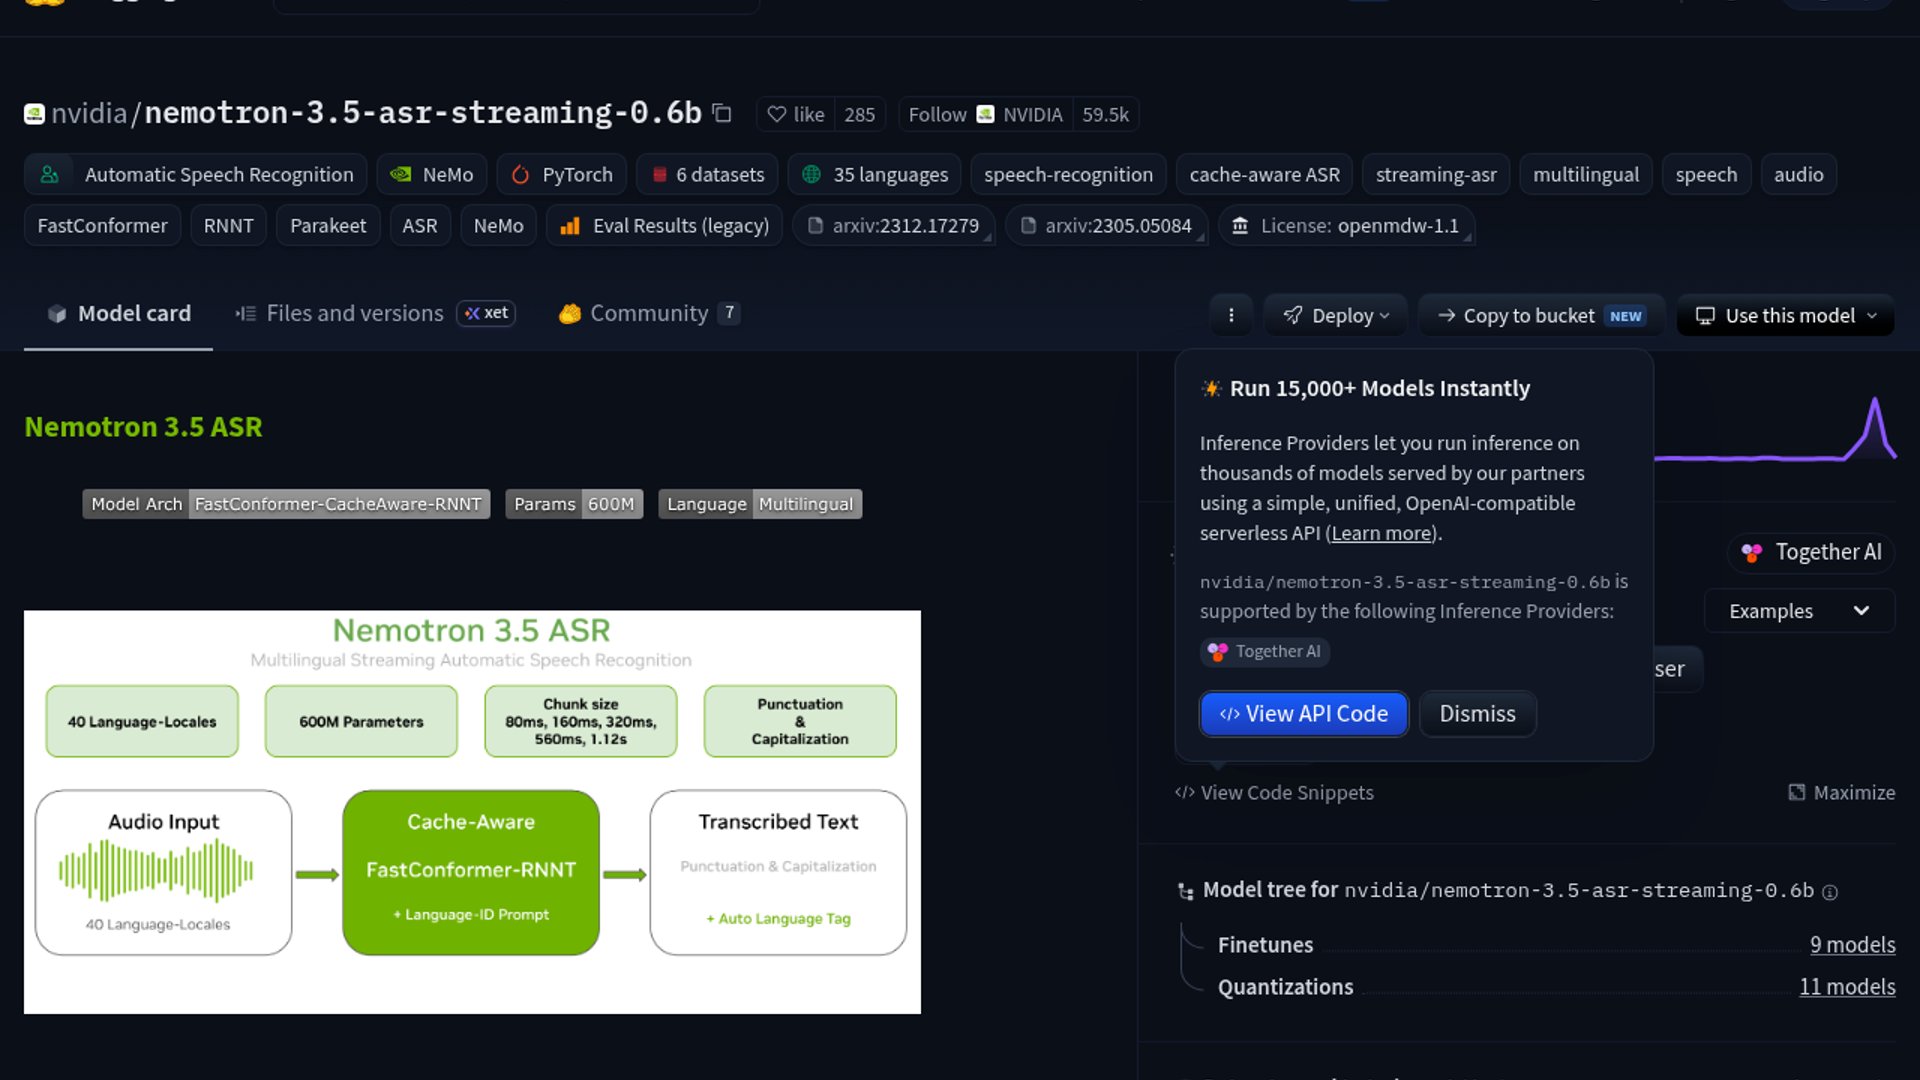Open the three-dot more options menu
The width and height of the screenshot is (1920, 1080).
(x=1231, y=315)
